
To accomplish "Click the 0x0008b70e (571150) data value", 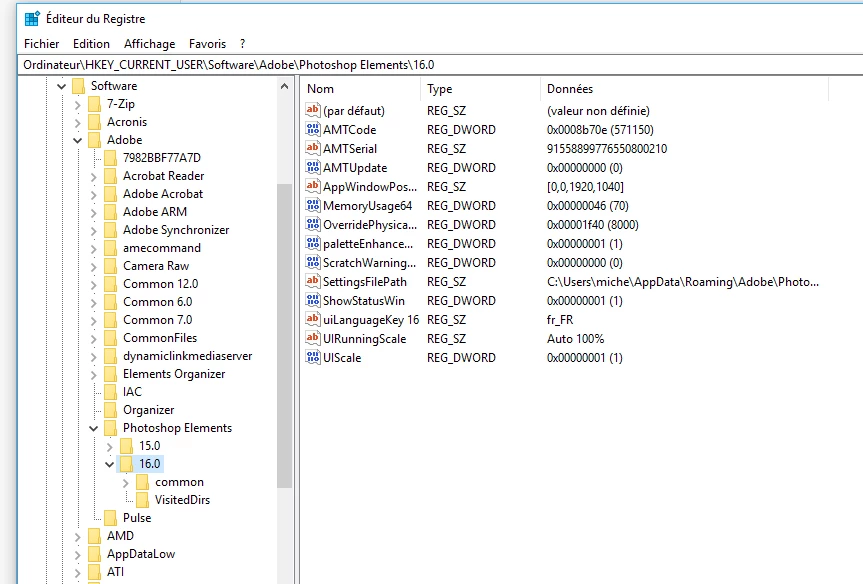I will (600, 130).
